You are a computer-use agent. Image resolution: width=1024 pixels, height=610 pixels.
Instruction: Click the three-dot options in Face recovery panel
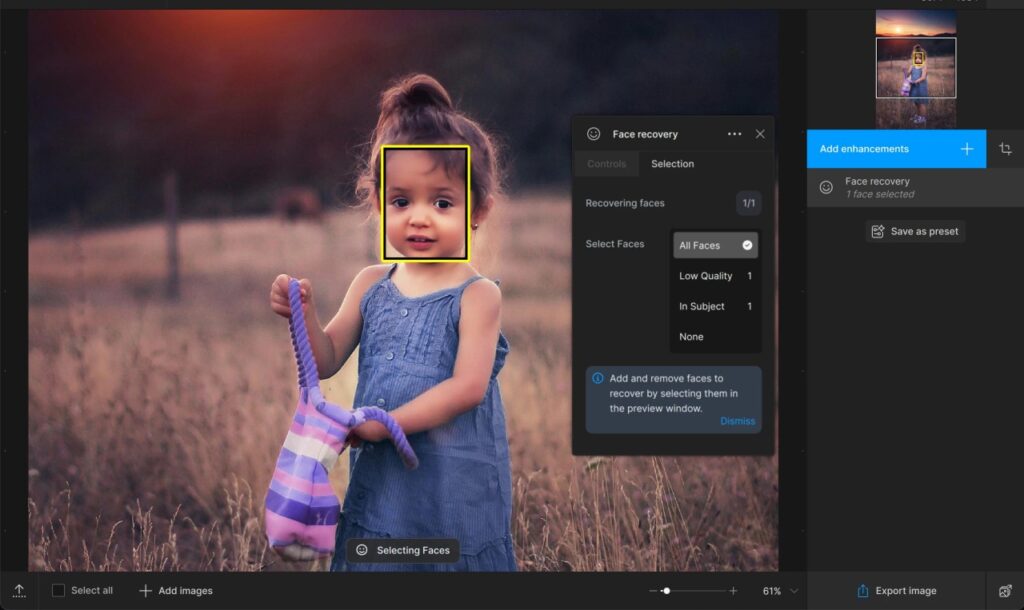point(734,134)
